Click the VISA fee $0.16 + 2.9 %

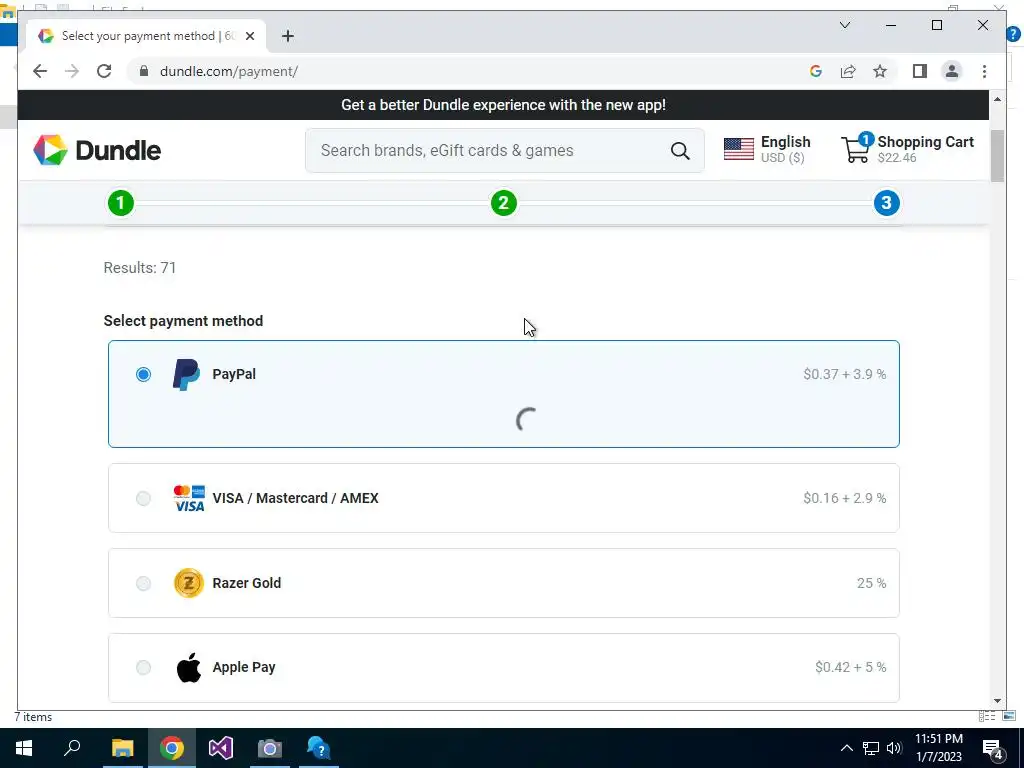tap(844, 498)
